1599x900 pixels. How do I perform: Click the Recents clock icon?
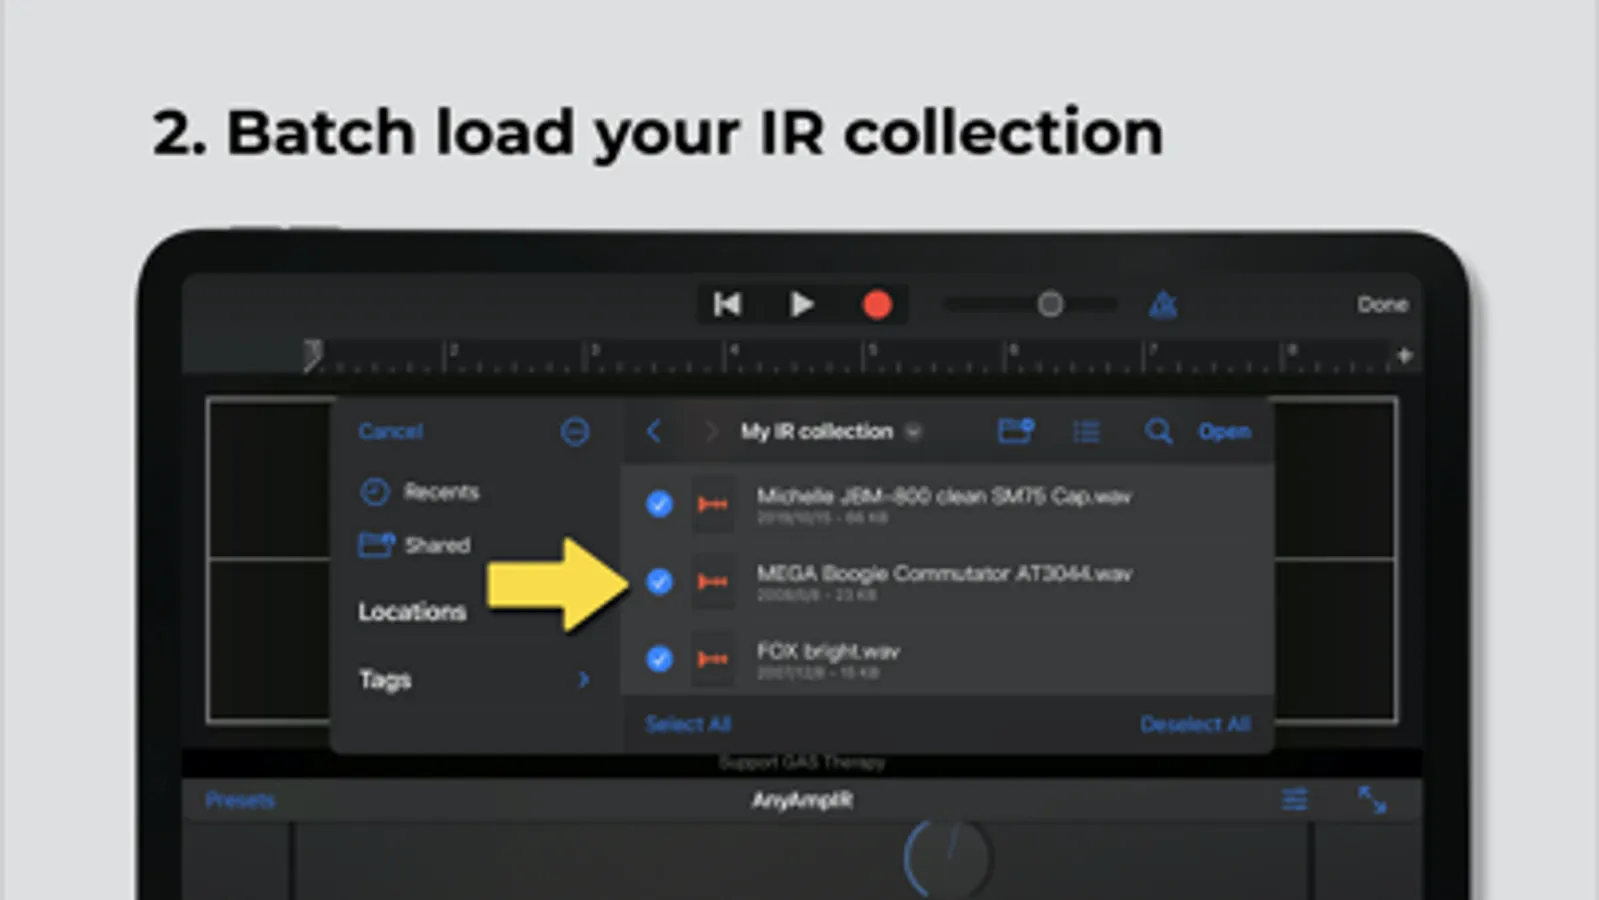coord(374,492)
